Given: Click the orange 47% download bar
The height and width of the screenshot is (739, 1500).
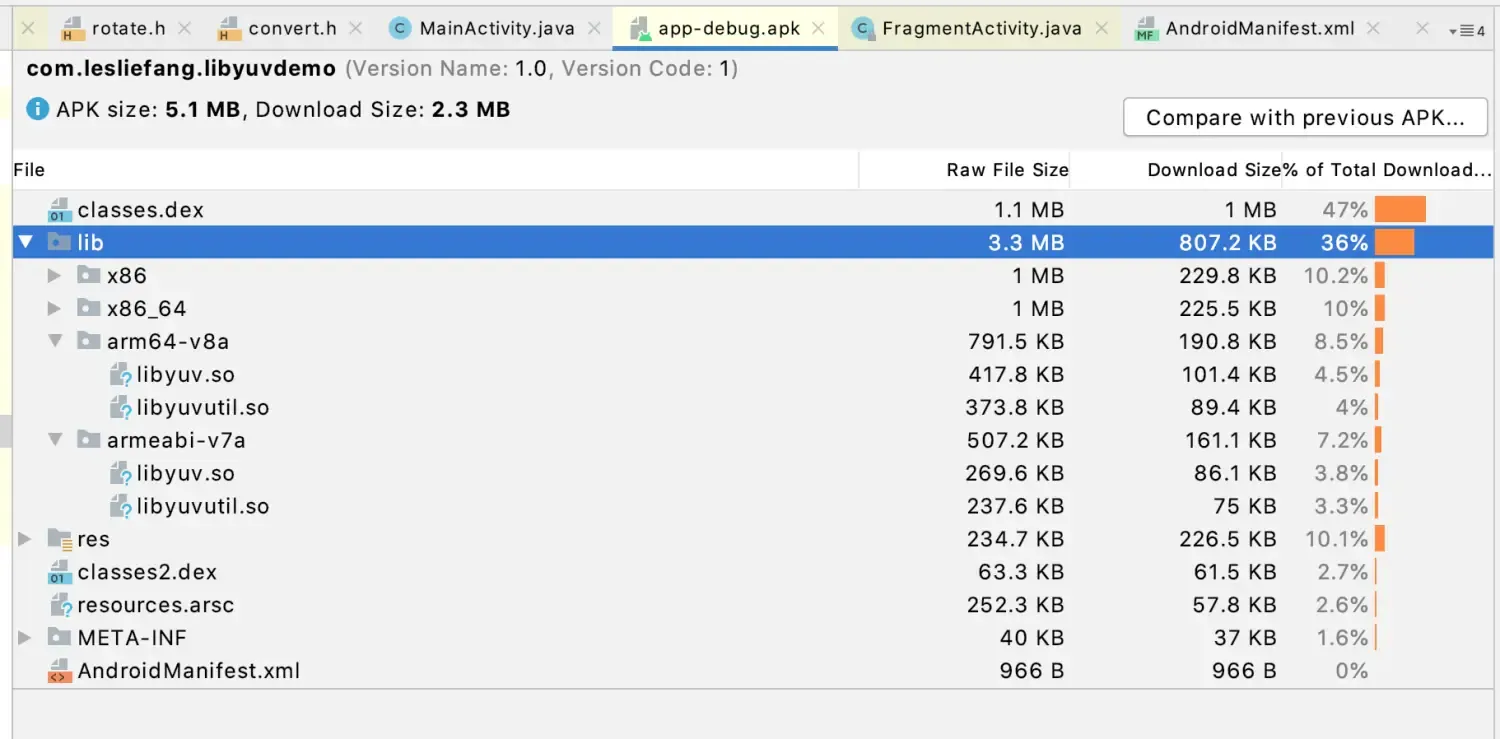Looking at the screenshot, I should point(1399,210).
